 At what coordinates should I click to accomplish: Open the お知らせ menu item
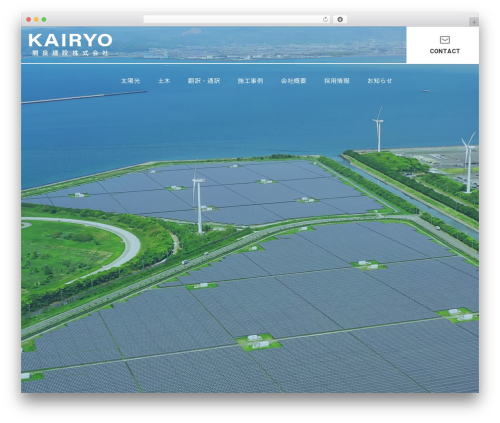[x=380, y=81]
